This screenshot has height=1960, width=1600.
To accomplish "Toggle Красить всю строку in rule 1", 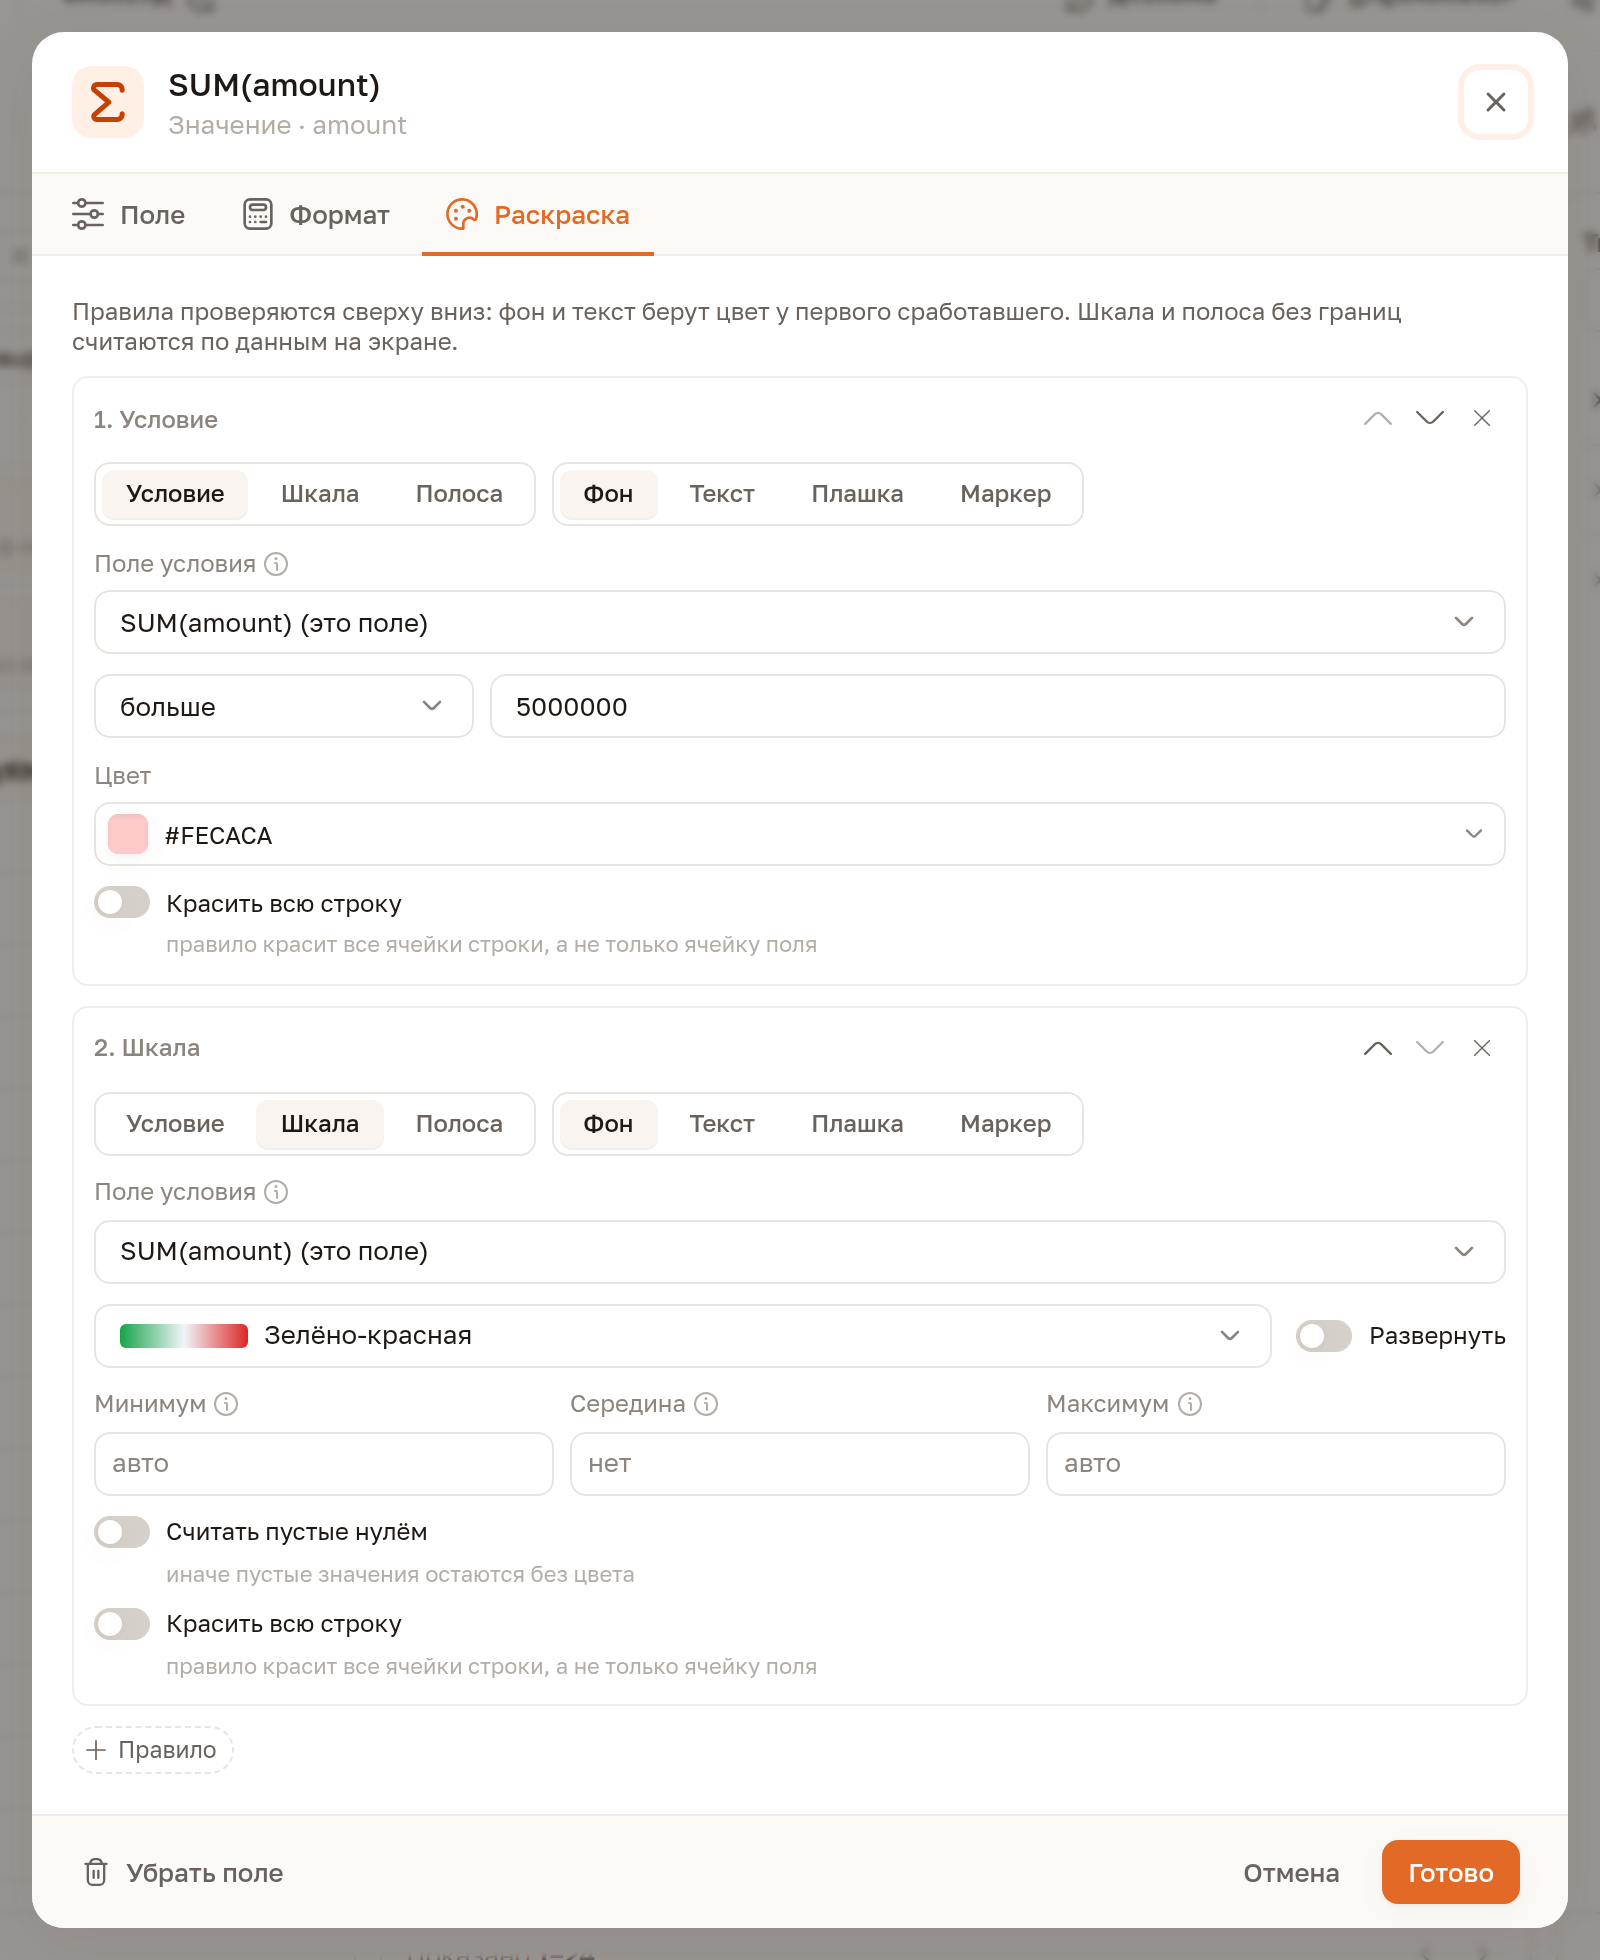I will tap(122, 903).
